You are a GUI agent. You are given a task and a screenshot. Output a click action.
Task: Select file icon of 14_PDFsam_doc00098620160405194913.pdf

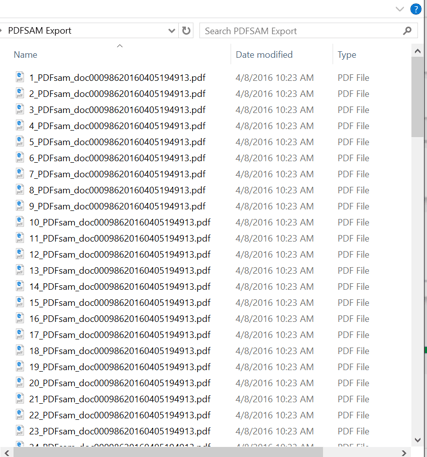click(x=20, y=286)
